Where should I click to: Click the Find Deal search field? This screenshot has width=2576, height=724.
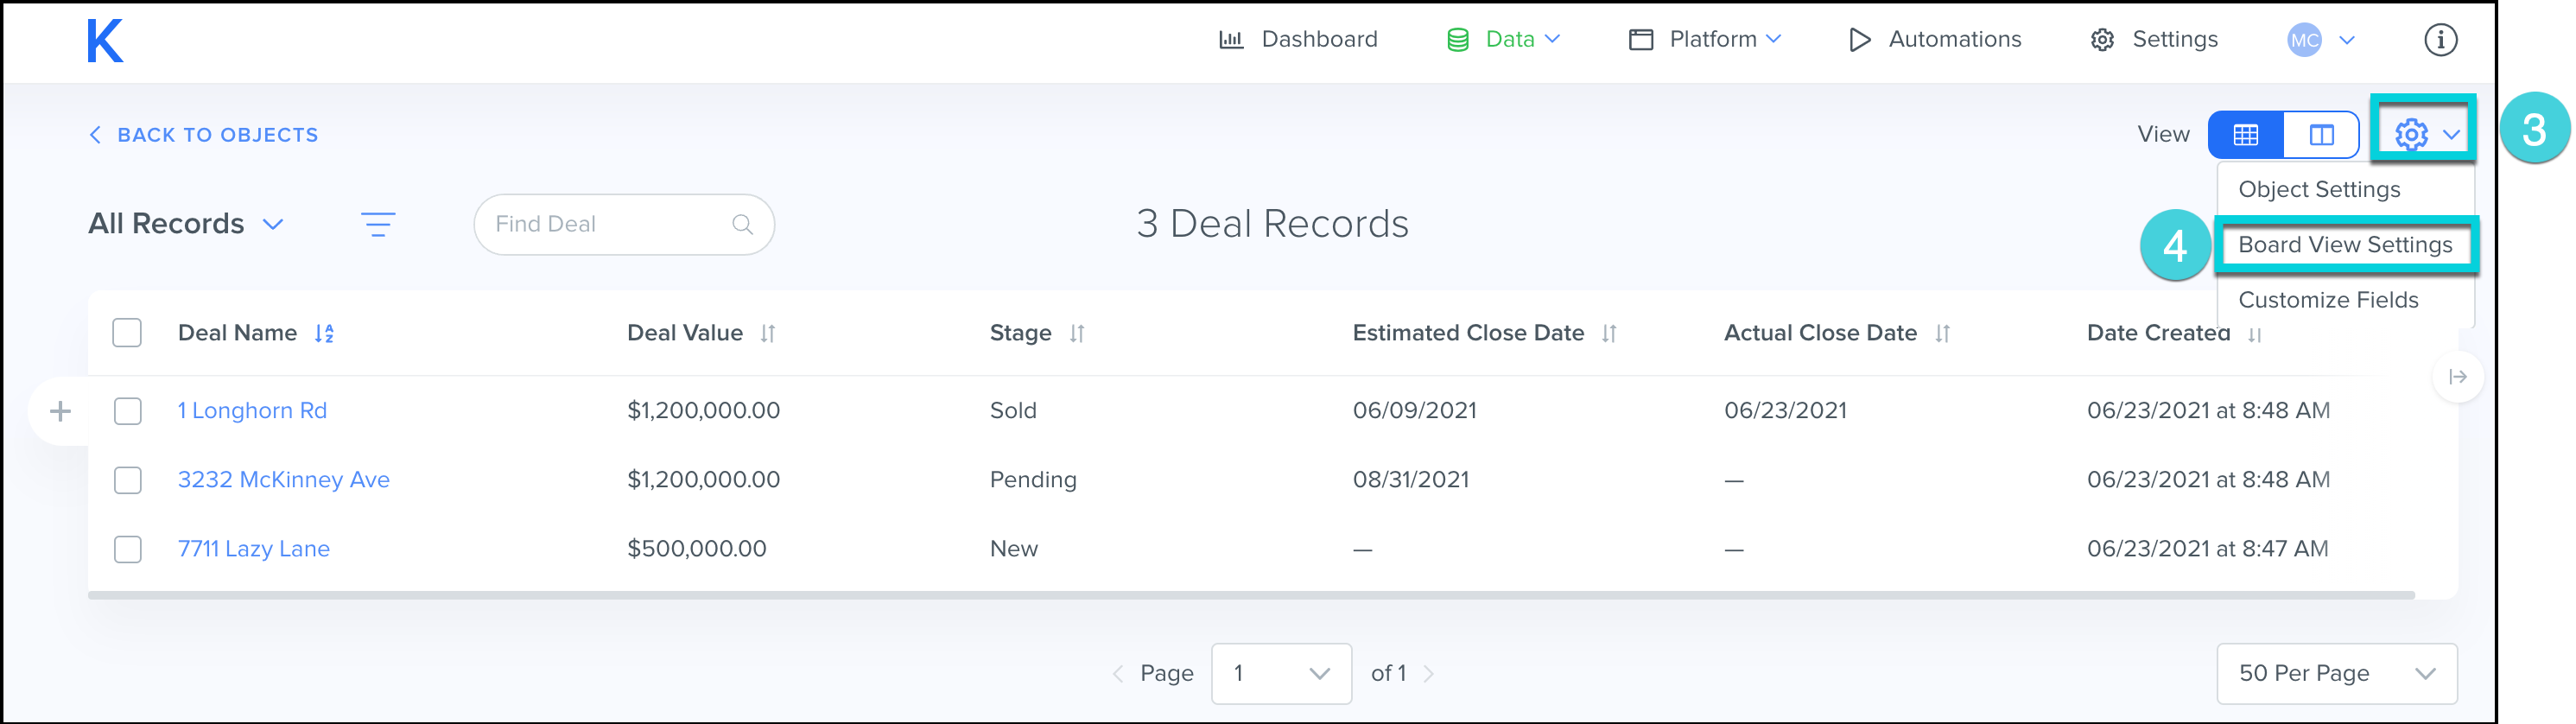pos(610,224)
